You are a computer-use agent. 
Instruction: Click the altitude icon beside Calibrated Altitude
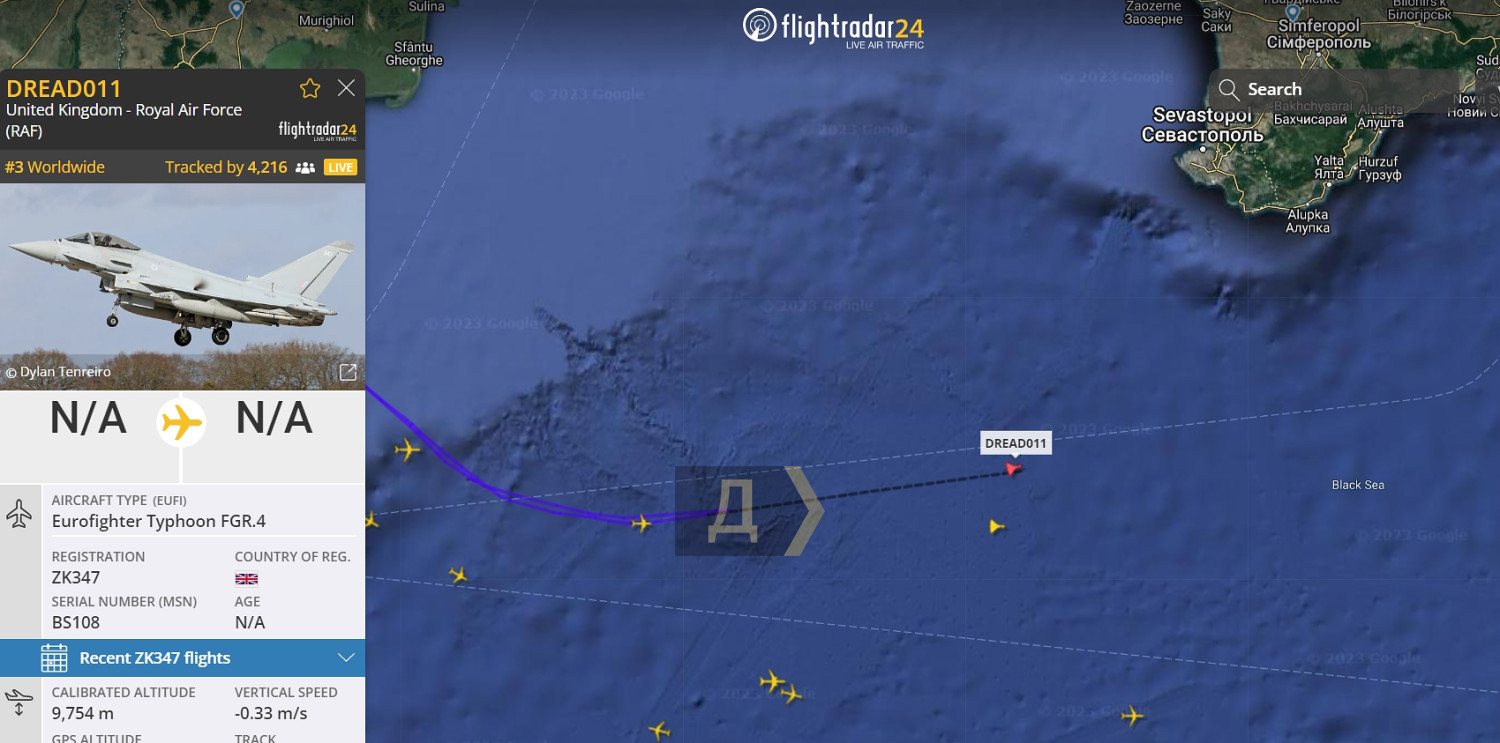19,702
